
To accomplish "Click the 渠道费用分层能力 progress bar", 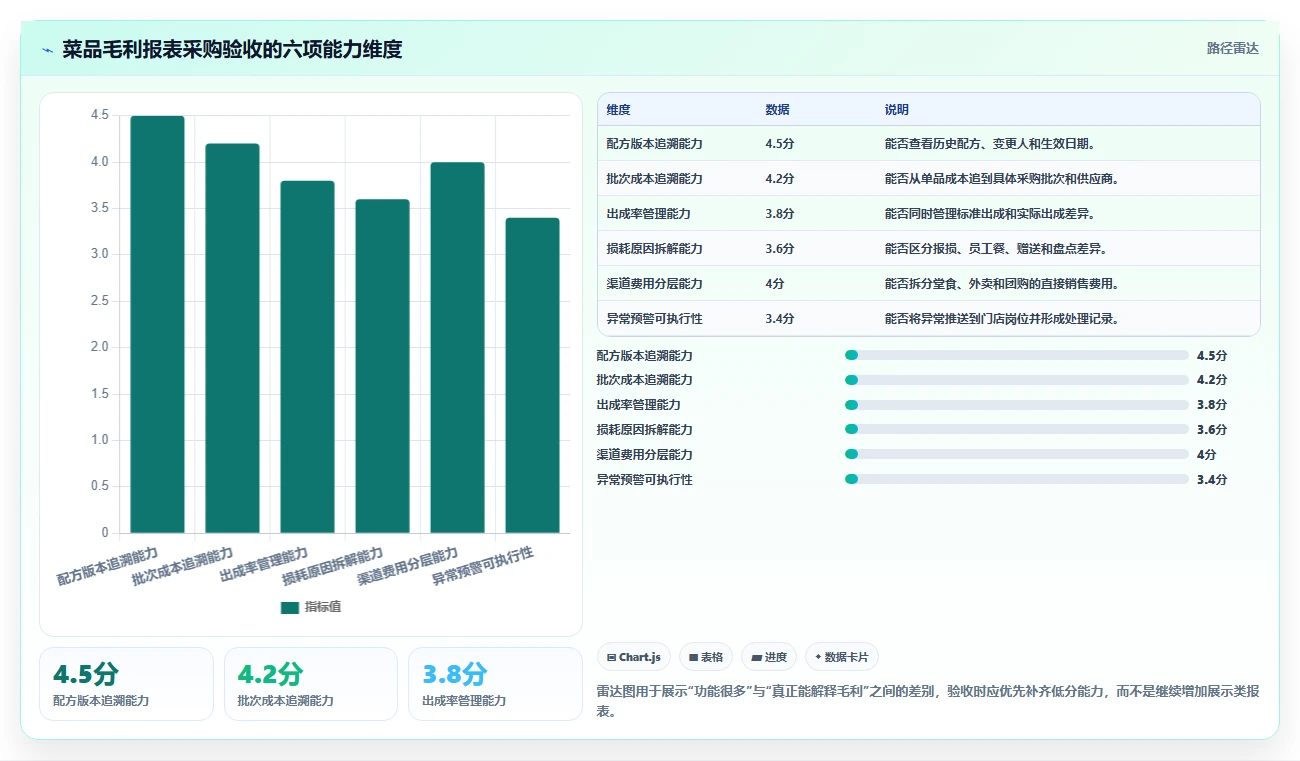I will point(1016,454).
